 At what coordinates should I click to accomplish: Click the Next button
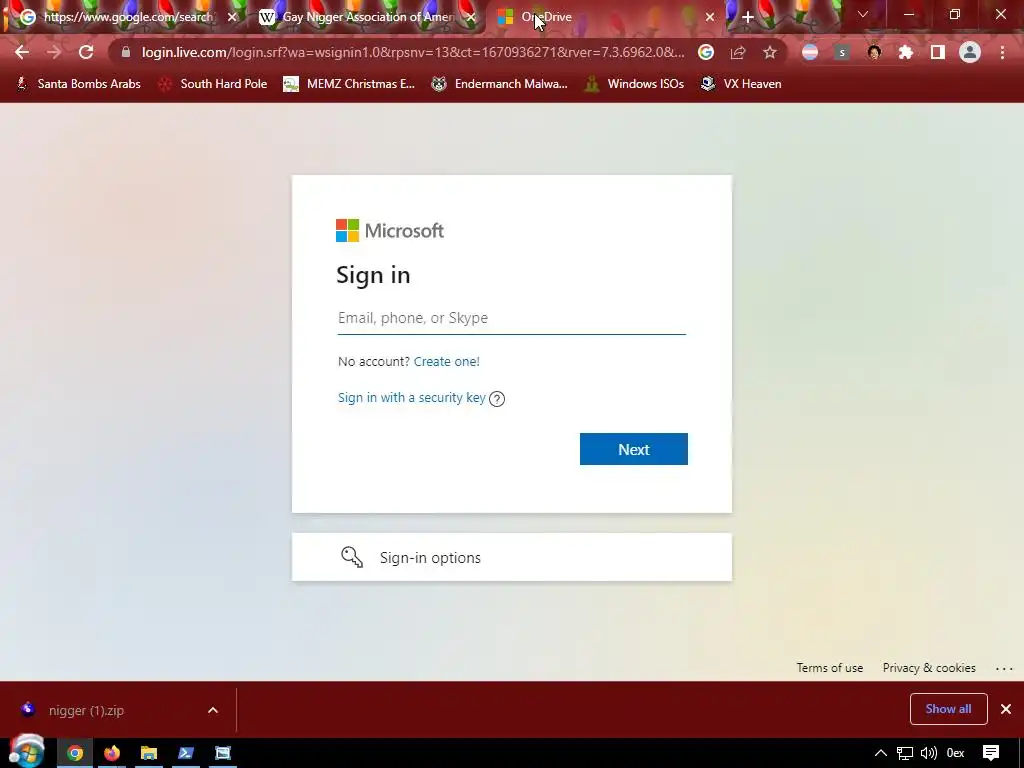[x=633, y=449]
